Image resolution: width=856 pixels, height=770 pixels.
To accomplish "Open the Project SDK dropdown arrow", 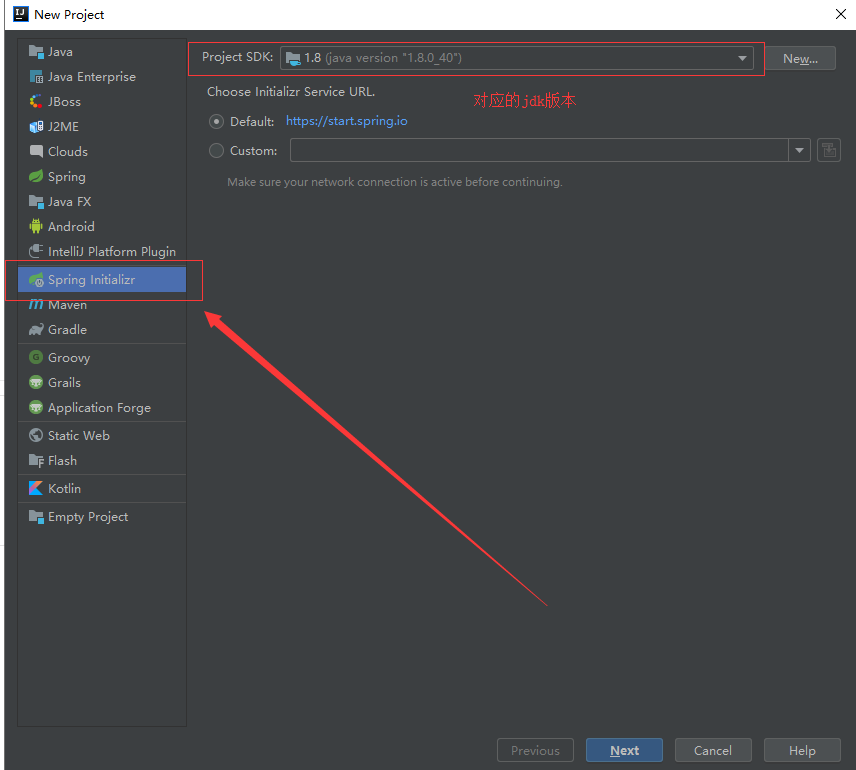I will click(742, 58).
